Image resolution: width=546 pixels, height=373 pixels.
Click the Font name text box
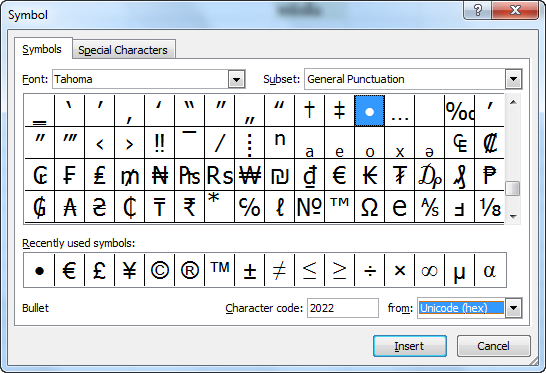(x=141, y=79)
